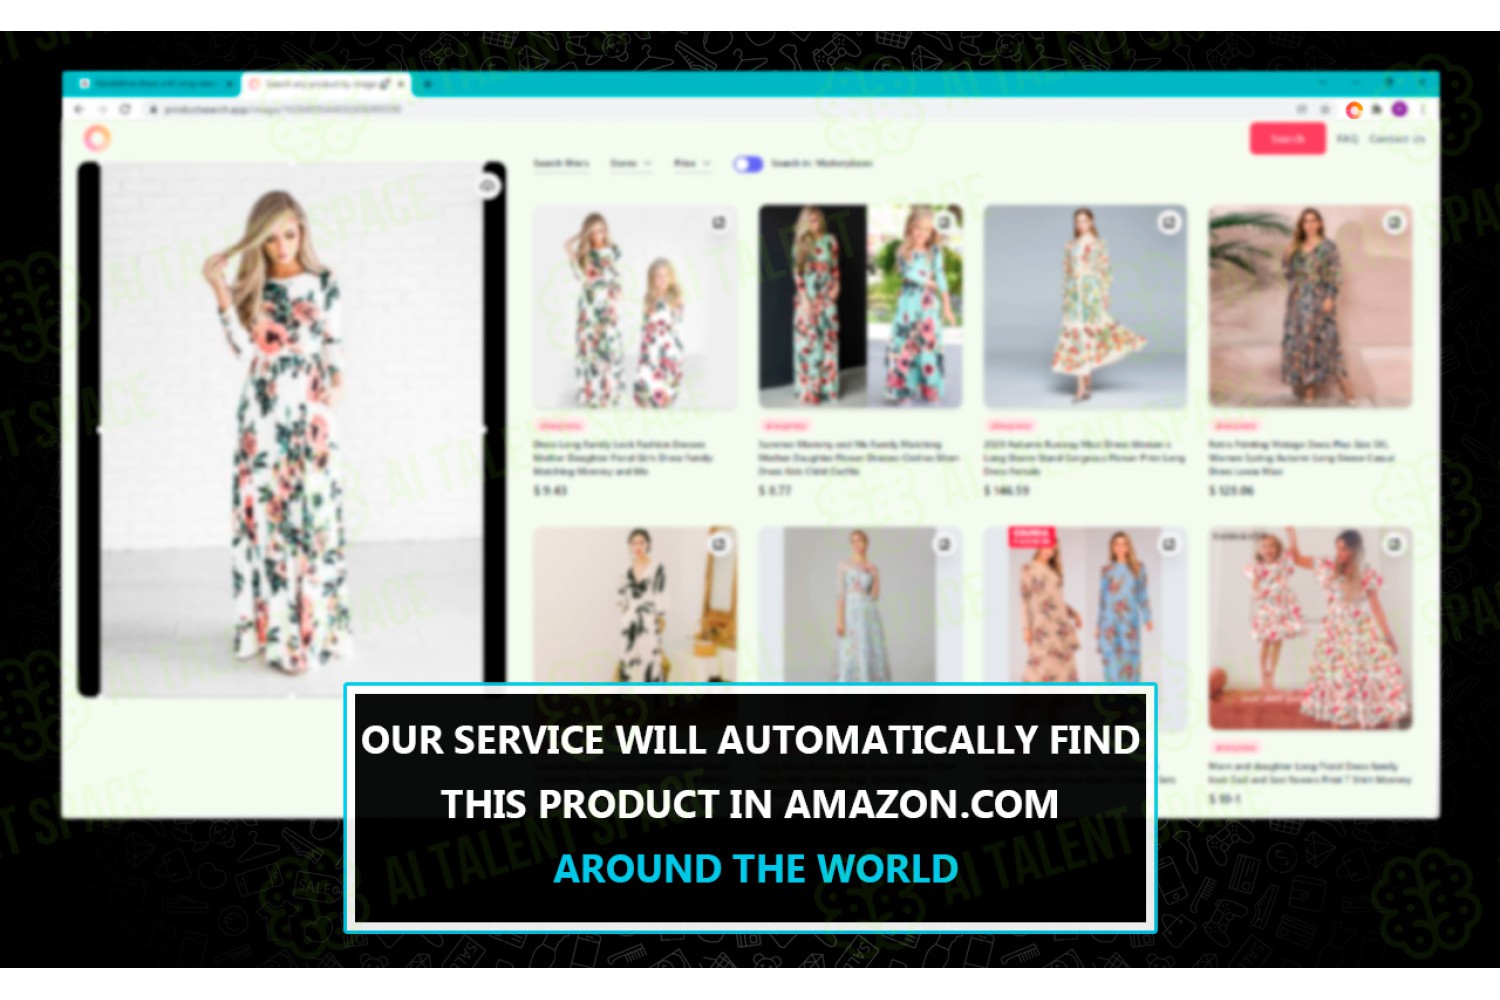Open the dark vintage floral dress thumbnail
Screen dimensions: 1500x1000
pyautogui.click(x=1310, y=307)
